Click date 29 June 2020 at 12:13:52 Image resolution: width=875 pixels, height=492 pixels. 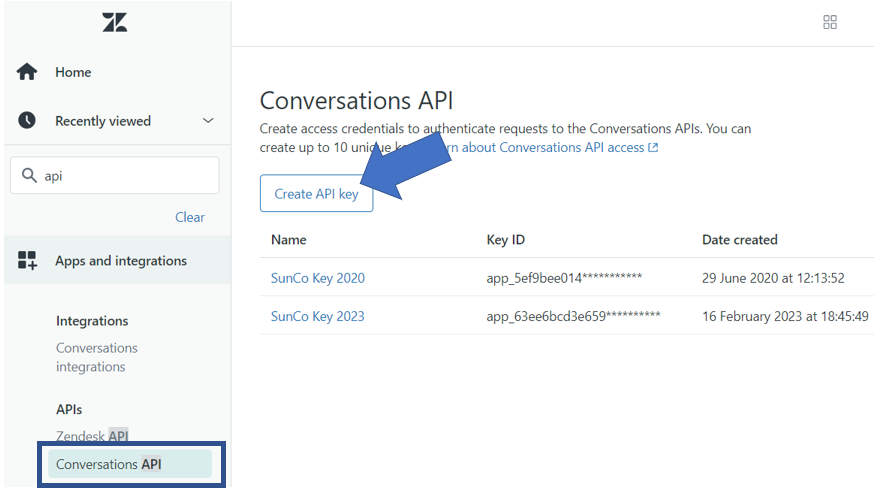click(x=773, y=278)
